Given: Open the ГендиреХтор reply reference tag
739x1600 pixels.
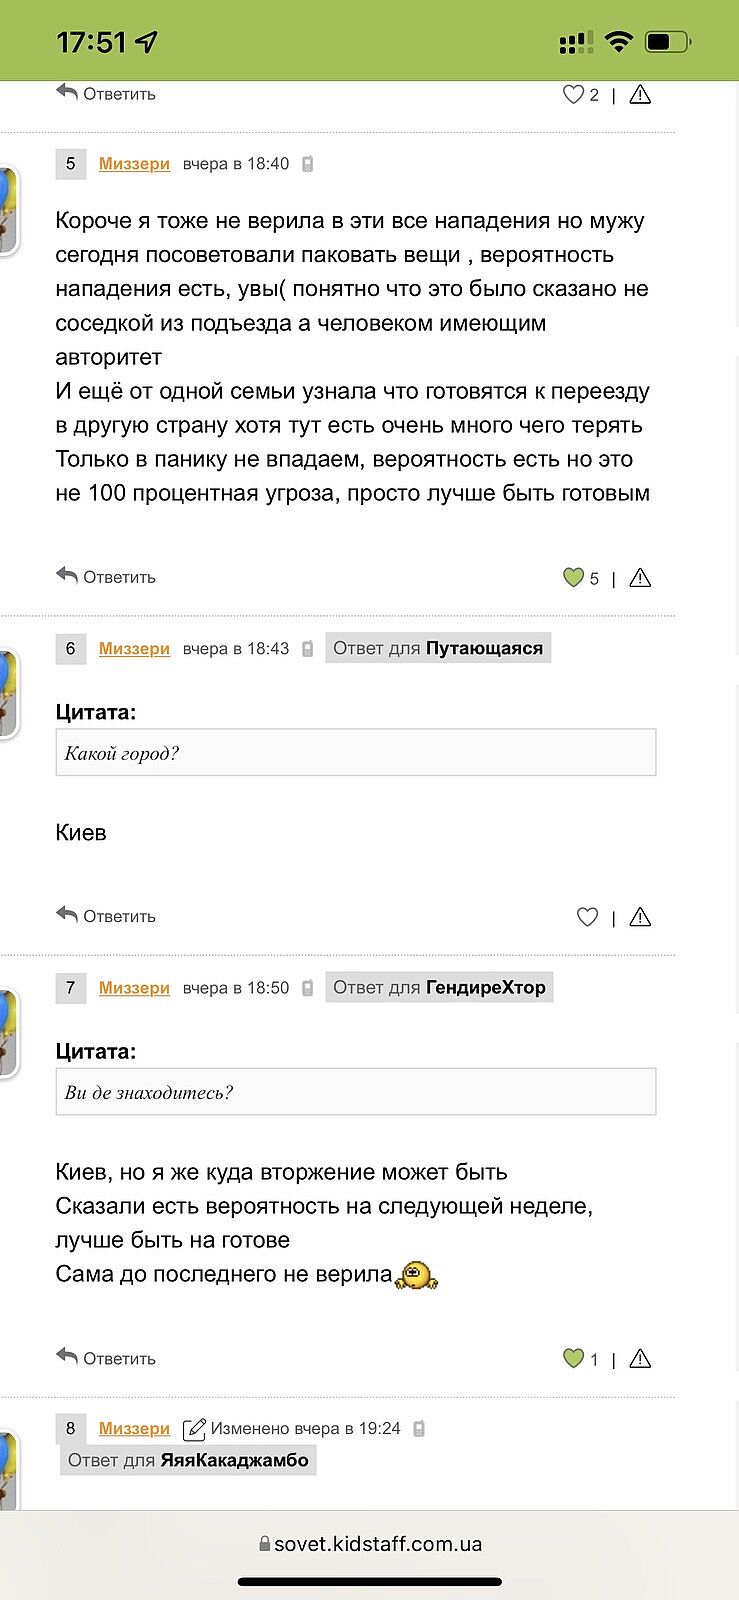Looking at the screenshot, I should pyautogui.click(x=439, y=988).
